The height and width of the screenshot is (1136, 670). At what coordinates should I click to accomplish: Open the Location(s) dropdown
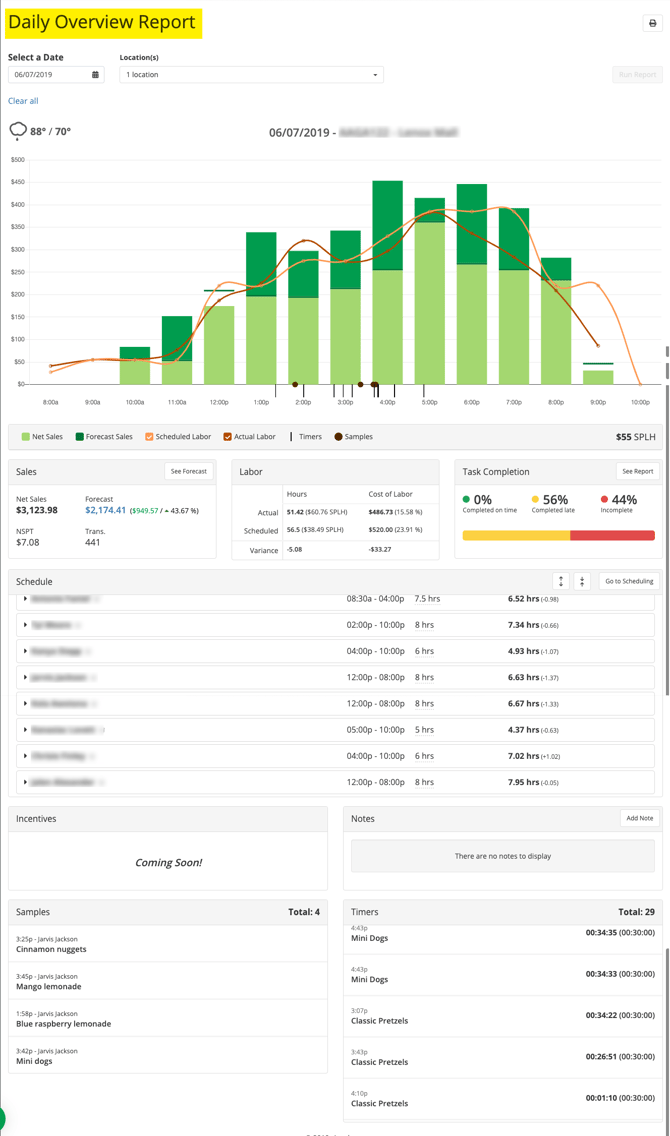251,75
